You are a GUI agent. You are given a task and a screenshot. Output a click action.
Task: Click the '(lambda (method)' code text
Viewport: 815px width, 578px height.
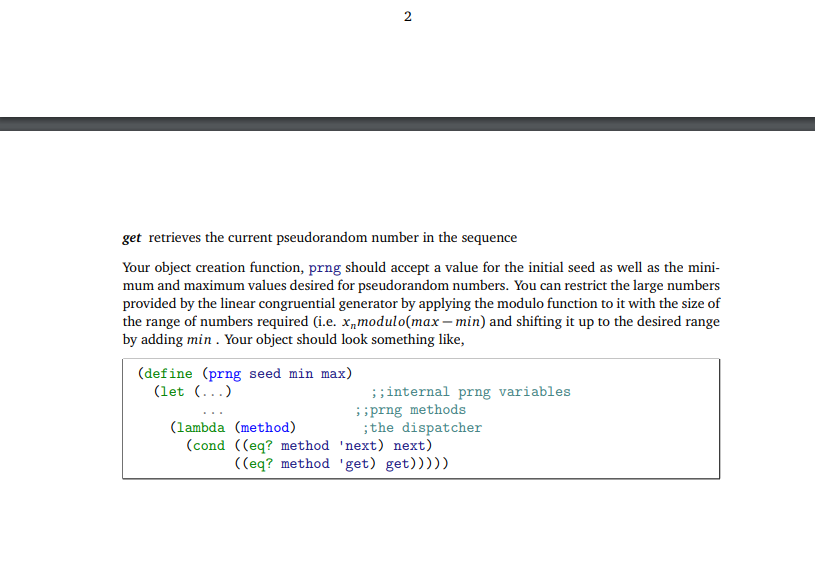tap(233, 428)
